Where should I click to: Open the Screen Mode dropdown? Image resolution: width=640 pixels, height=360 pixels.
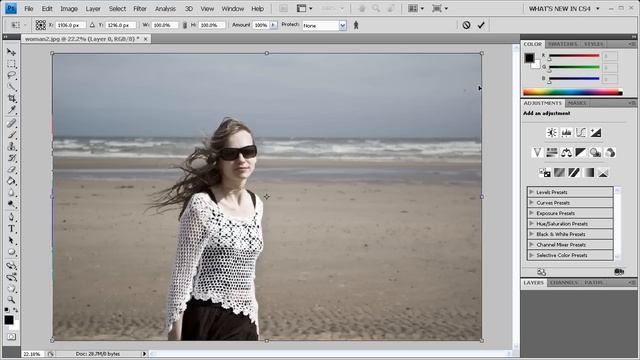pyautogui.click(x=440, y=9)
